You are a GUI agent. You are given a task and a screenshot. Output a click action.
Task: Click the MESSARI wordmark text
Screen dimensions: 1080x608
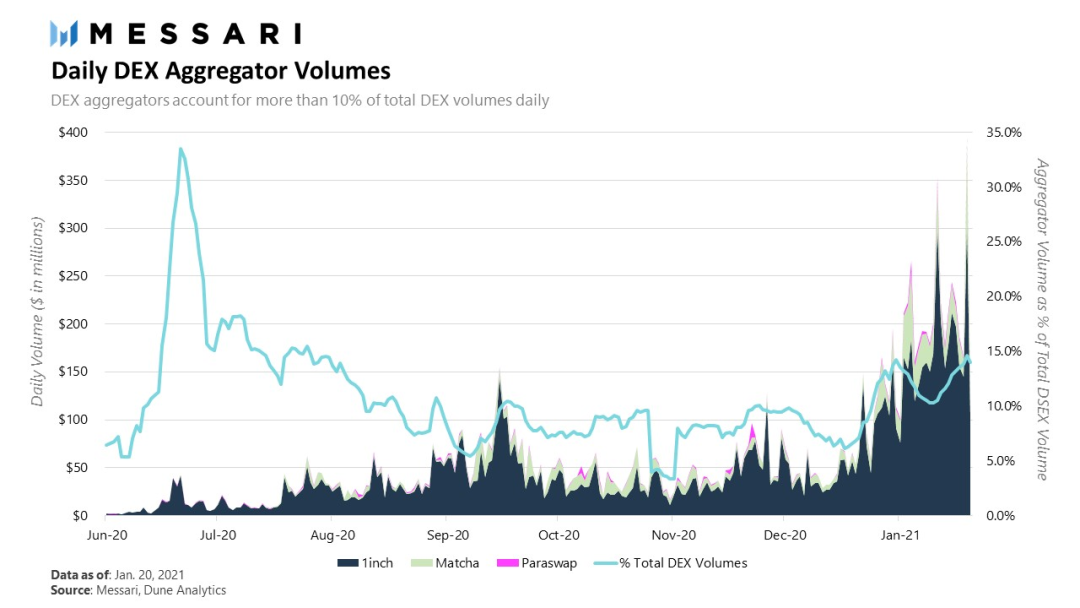click(196, 34)
